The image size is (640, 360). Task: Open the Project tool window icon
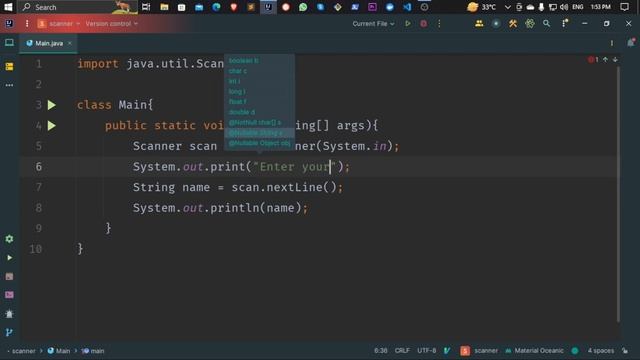click(9, 43)
